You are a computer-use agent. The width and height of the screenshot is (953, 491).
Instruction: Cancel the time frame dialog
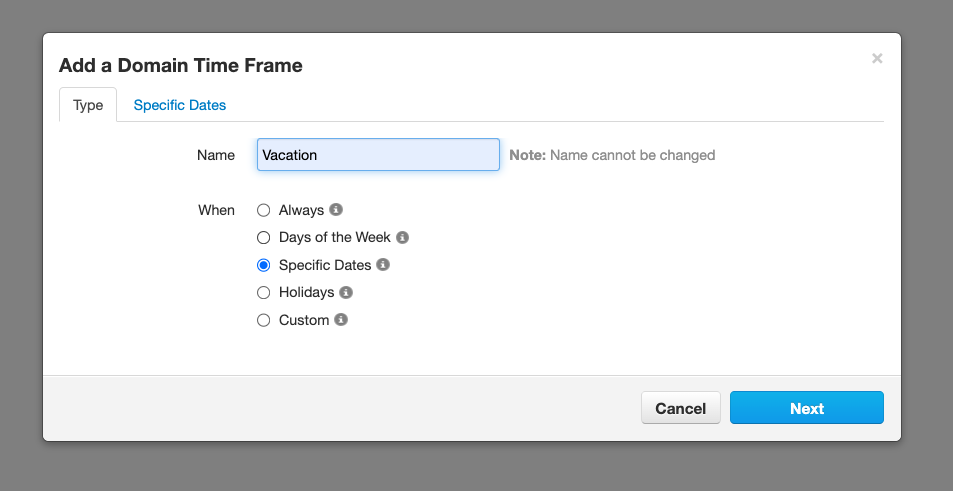click(x=681, y=408)
